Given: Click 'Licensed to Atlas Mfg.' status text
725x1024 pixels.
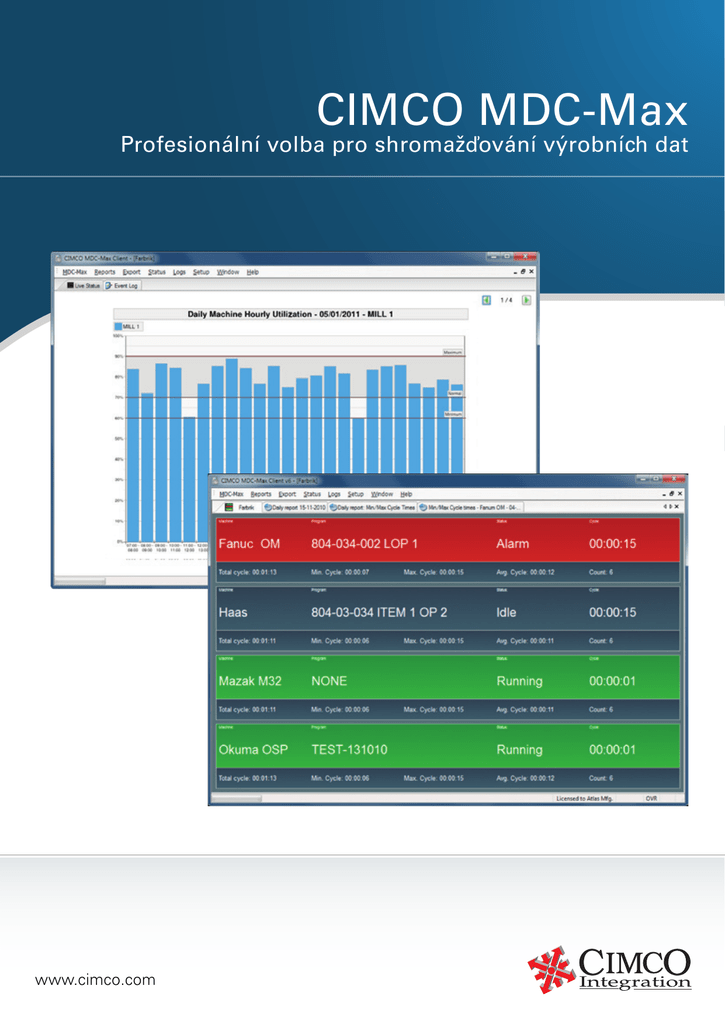Looking at the screenshot, I should (x=585, y=799).
